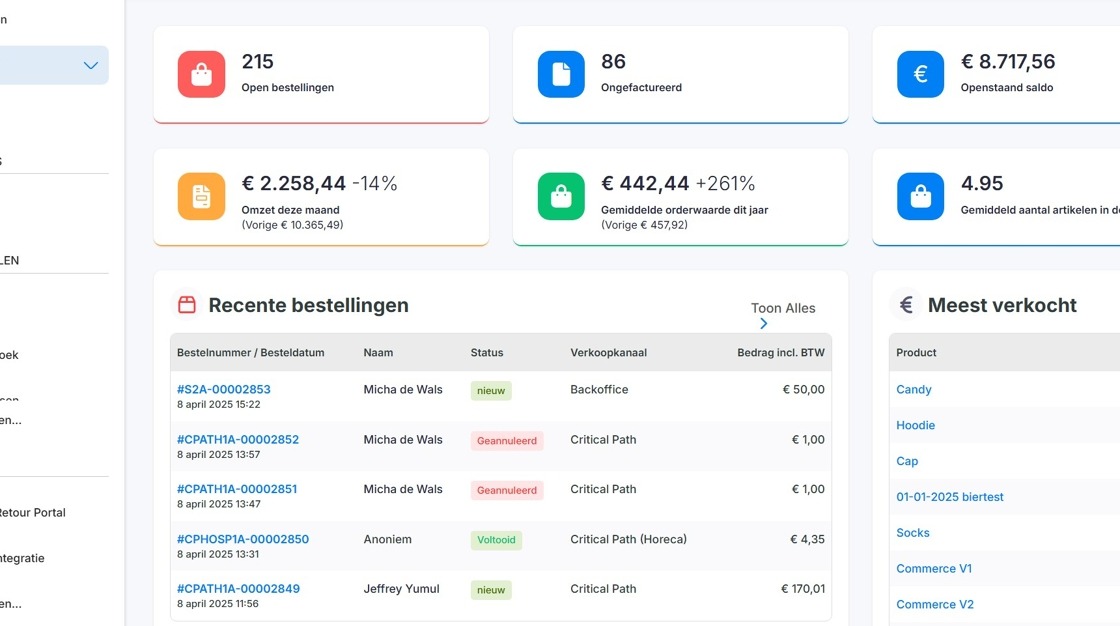Click the blue bag icon beside 4.95
Screen dimensions: 1120x626
point(921,196)
